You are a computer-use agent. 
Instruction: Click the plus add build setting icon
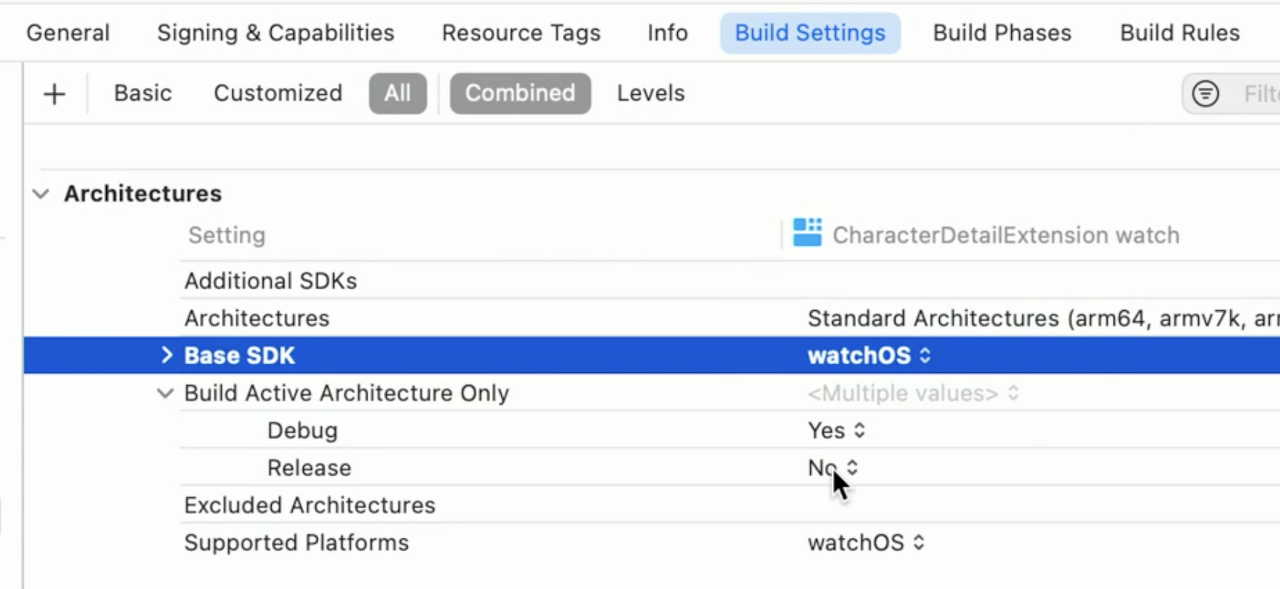[54, 94]
